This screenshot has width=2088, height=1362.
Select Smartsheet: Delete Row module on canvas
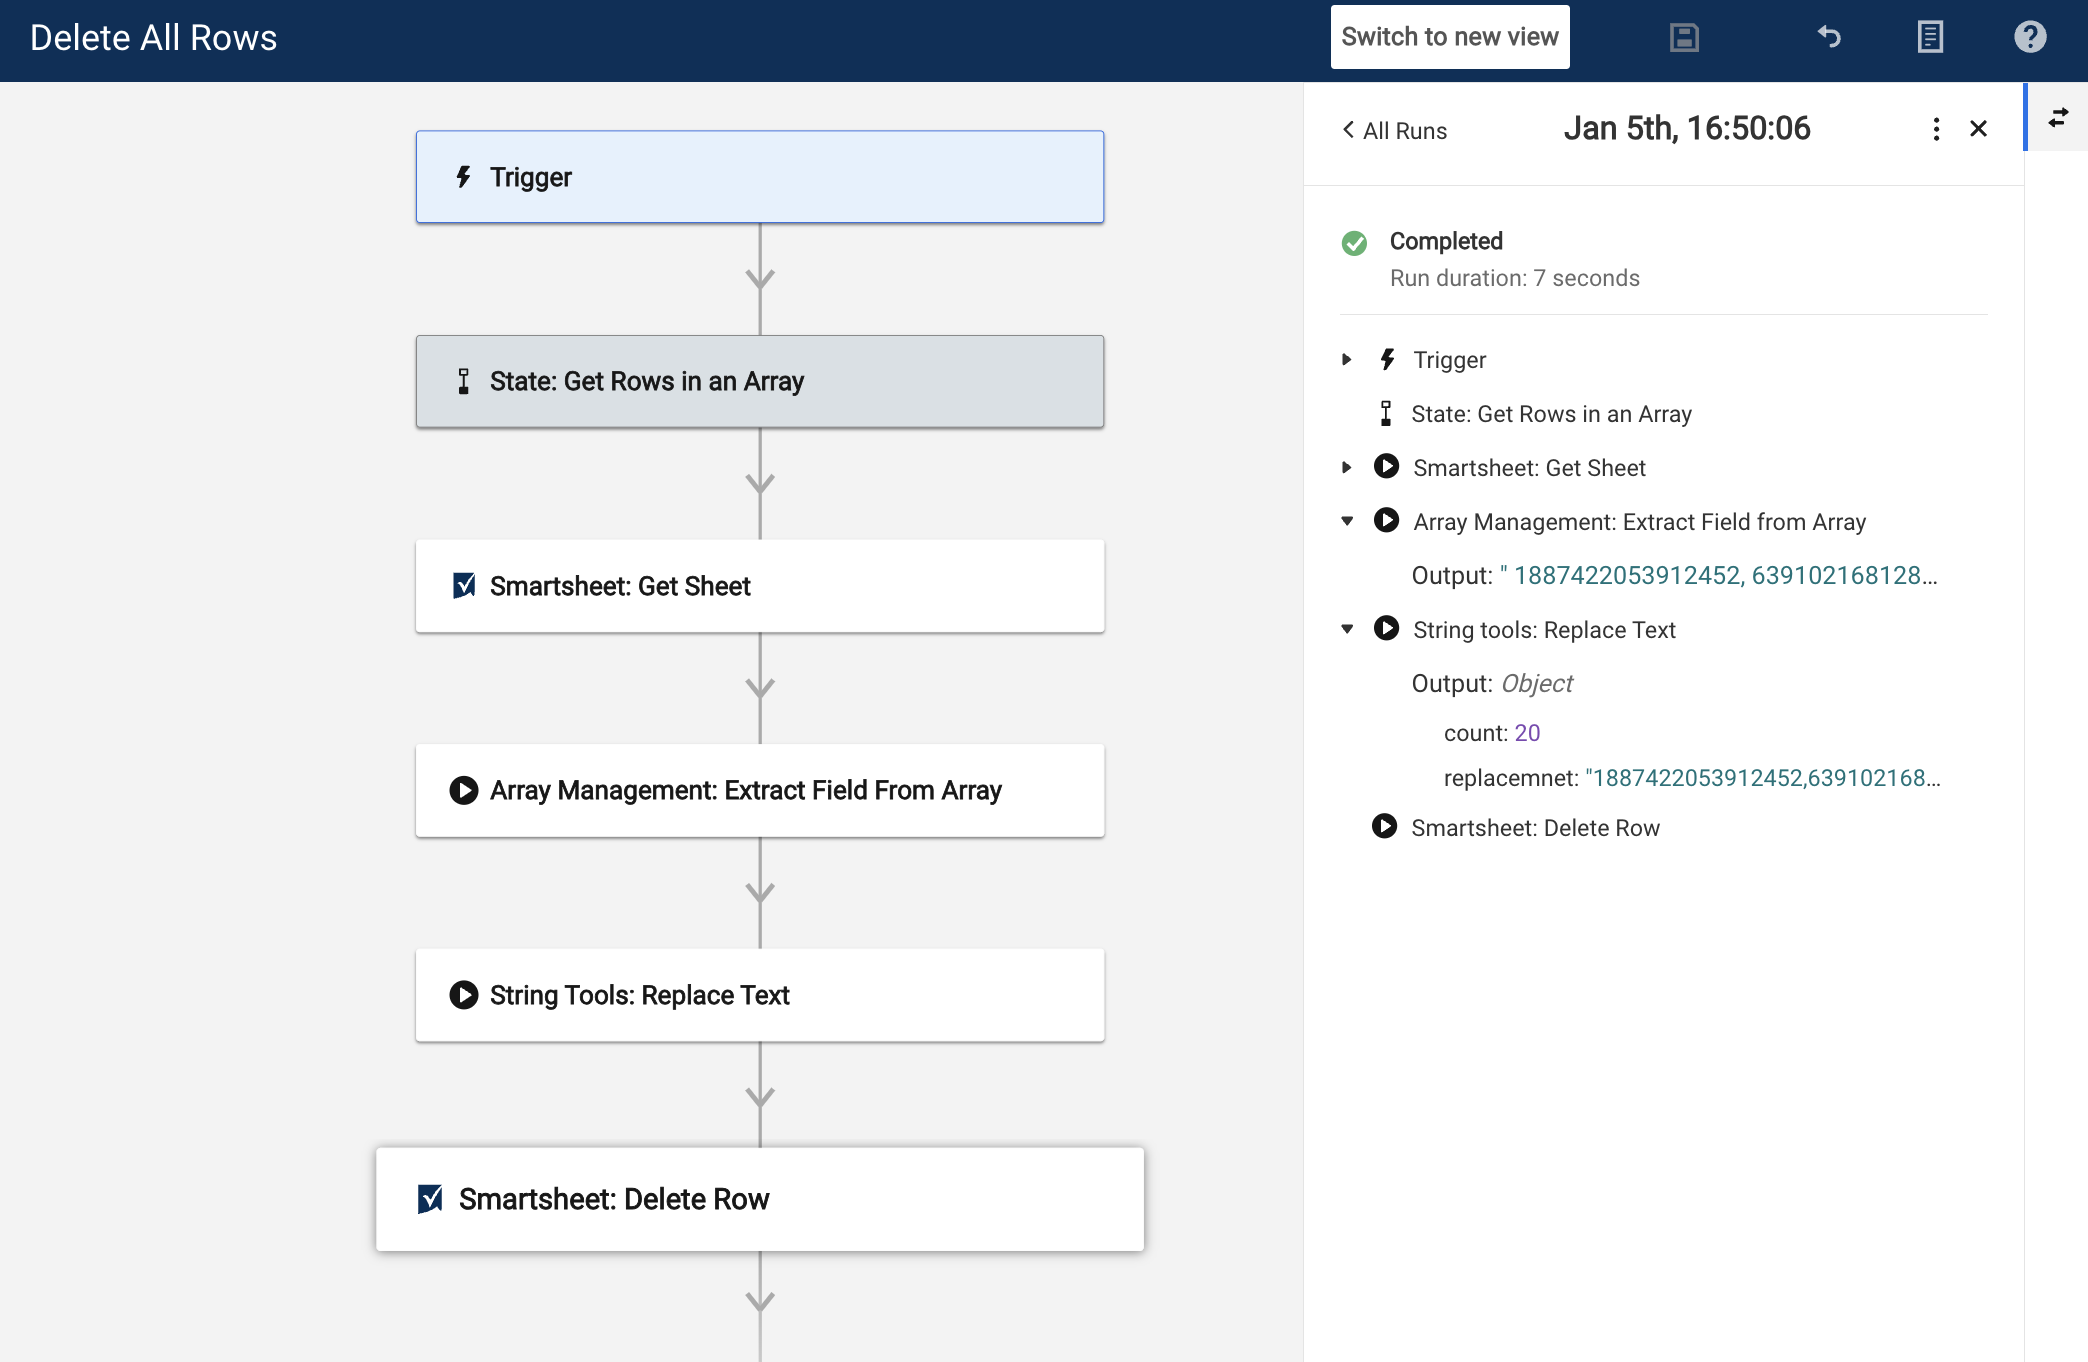[x=760, y=1199]
